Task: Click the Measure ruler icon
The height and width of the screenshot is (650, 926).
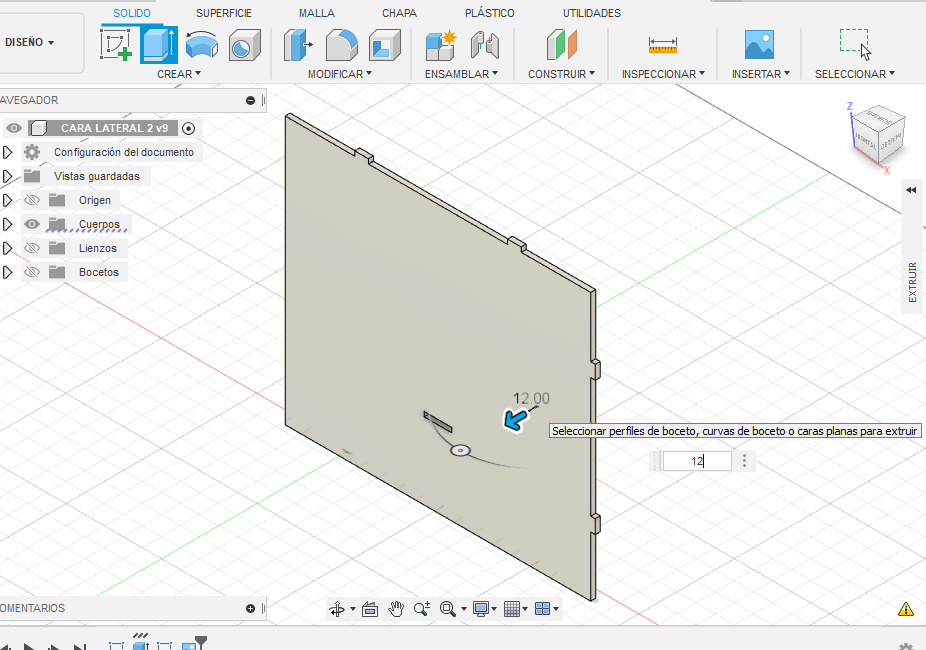Action: tap(663, 45)
